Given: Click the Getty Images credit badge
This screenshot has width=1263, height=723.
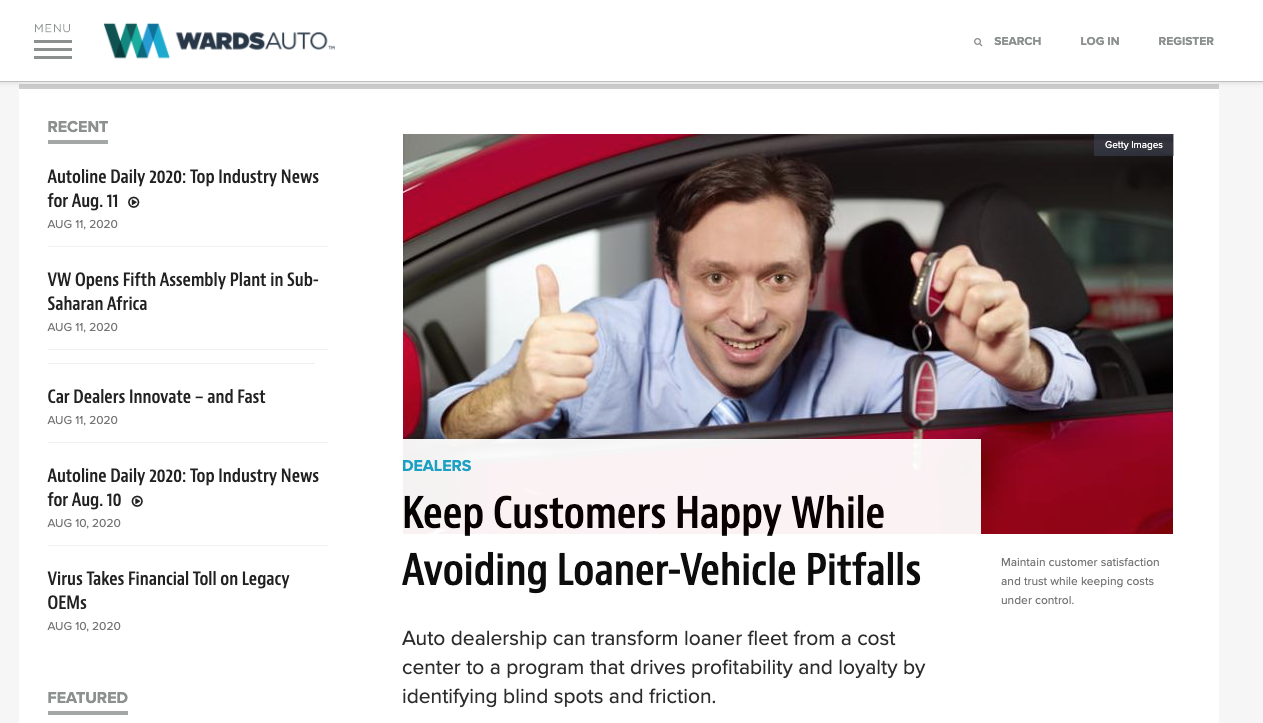Looking at the screenshot, I should (1133, 145).
